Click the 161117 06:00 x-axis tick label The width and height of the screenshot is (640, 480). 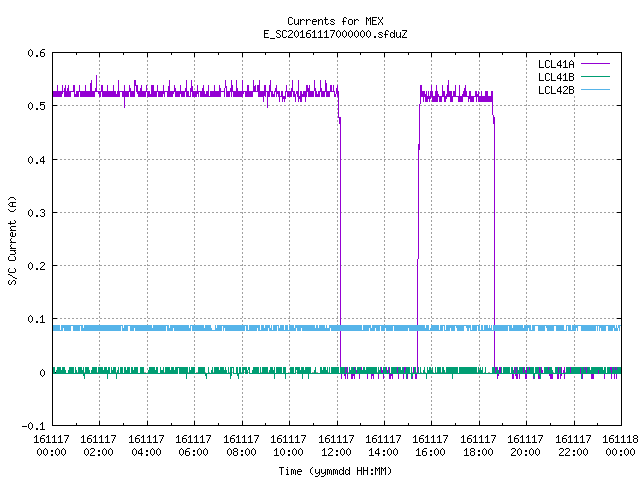(193, 446)
